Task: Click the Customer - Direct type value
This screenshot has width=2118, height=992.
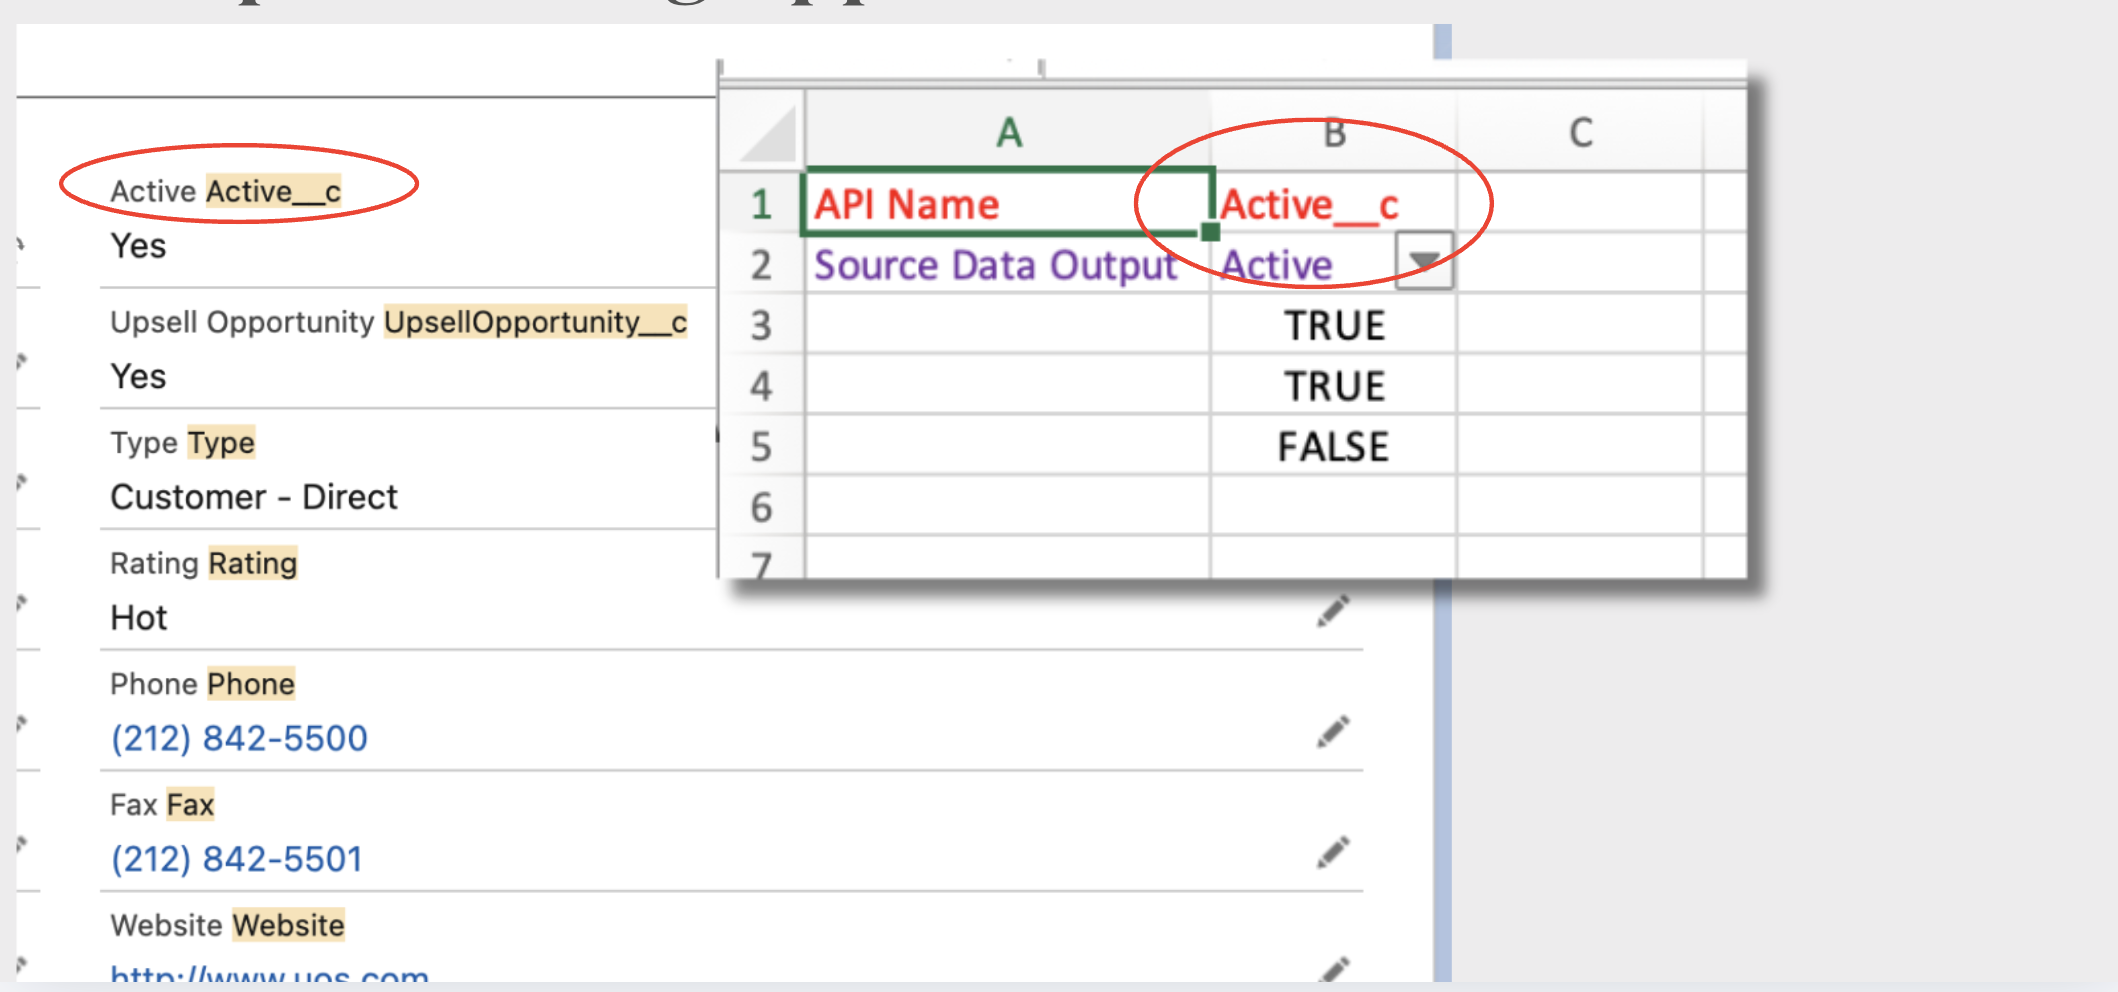Action: tap(253, 496)
